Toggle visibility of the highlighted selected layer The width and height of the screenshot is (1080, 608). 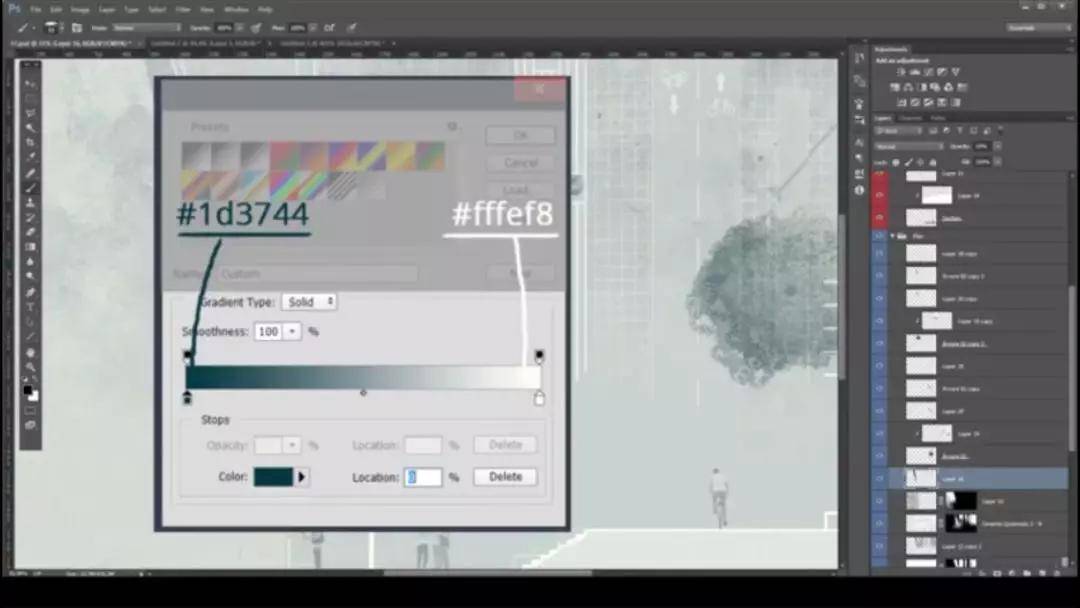point(880,479)
